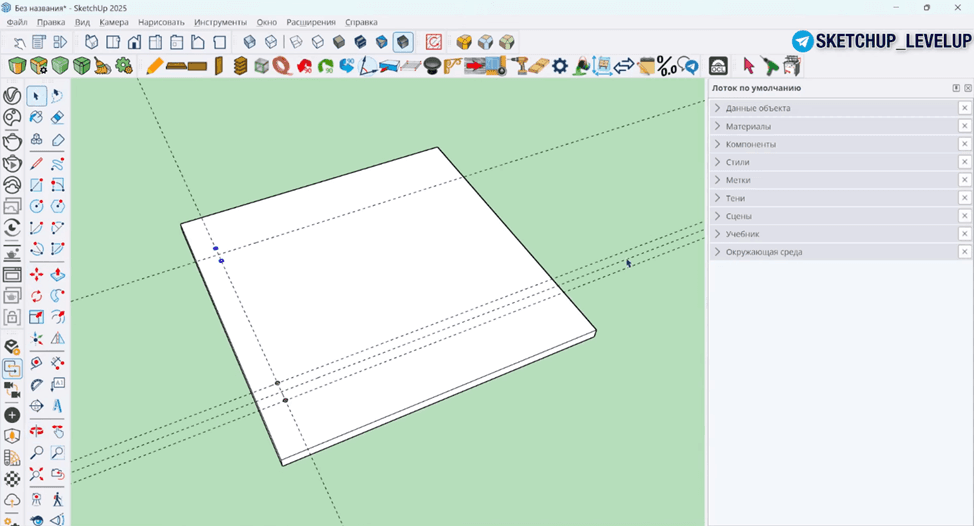Pin the default tray auto-hide button

956,88
